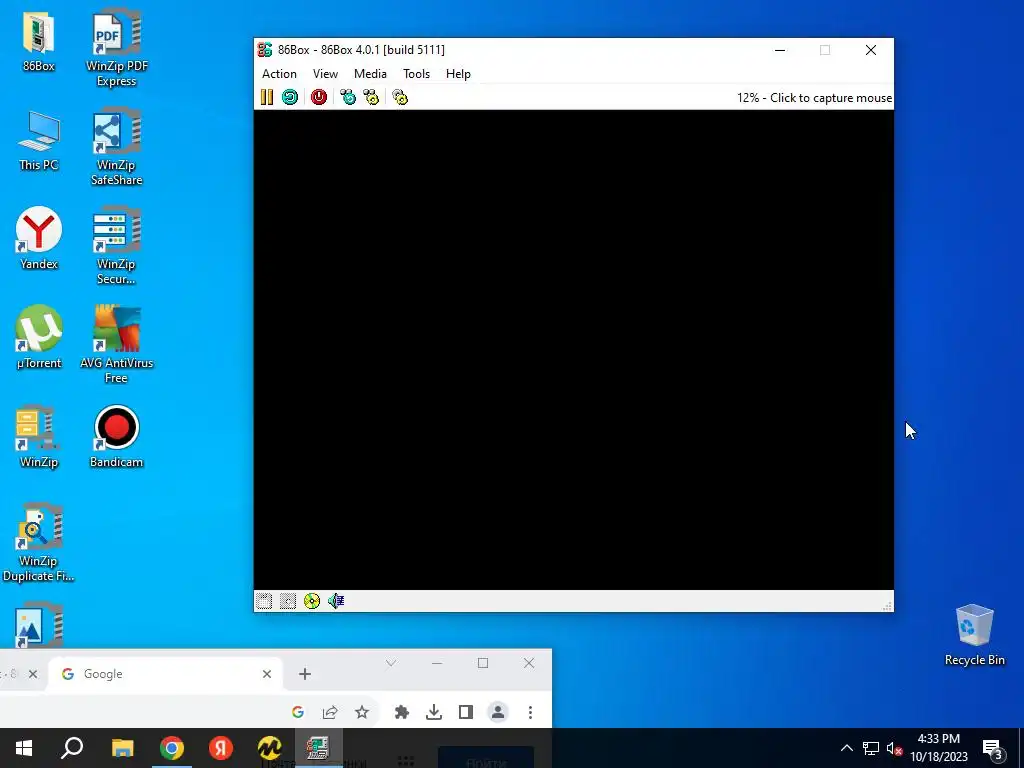Click the sound status bar icon
1024x768 pixels.
pos(336,601)
